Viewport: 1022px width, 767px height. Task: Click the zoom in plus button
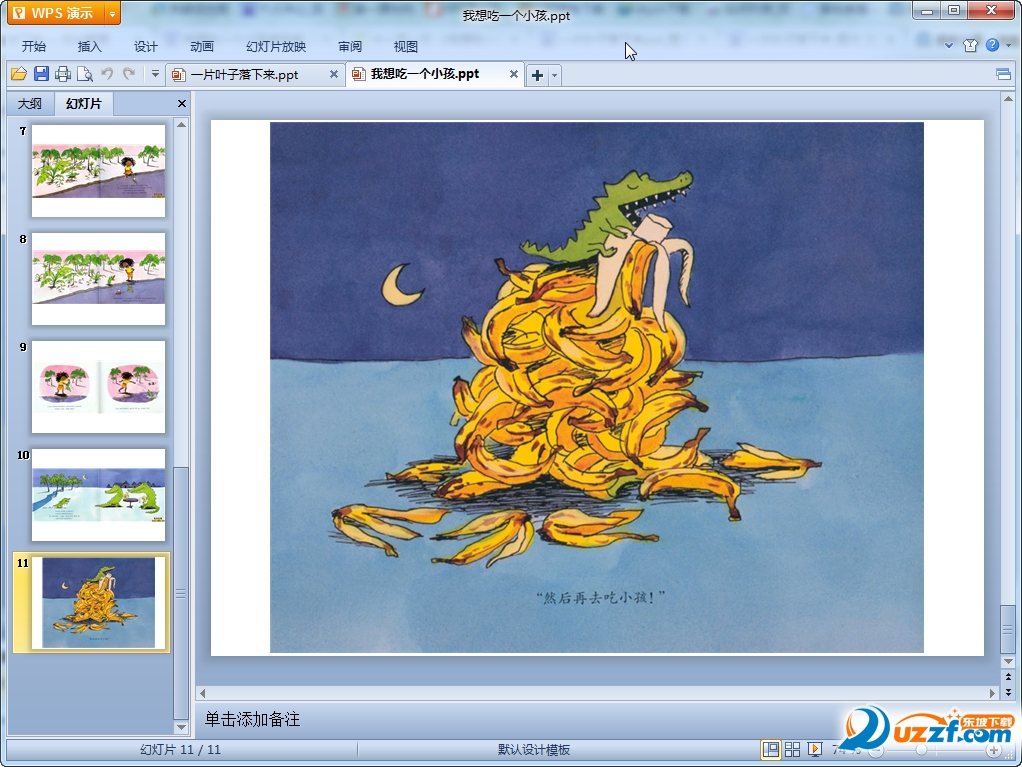(x=993, y=751)
